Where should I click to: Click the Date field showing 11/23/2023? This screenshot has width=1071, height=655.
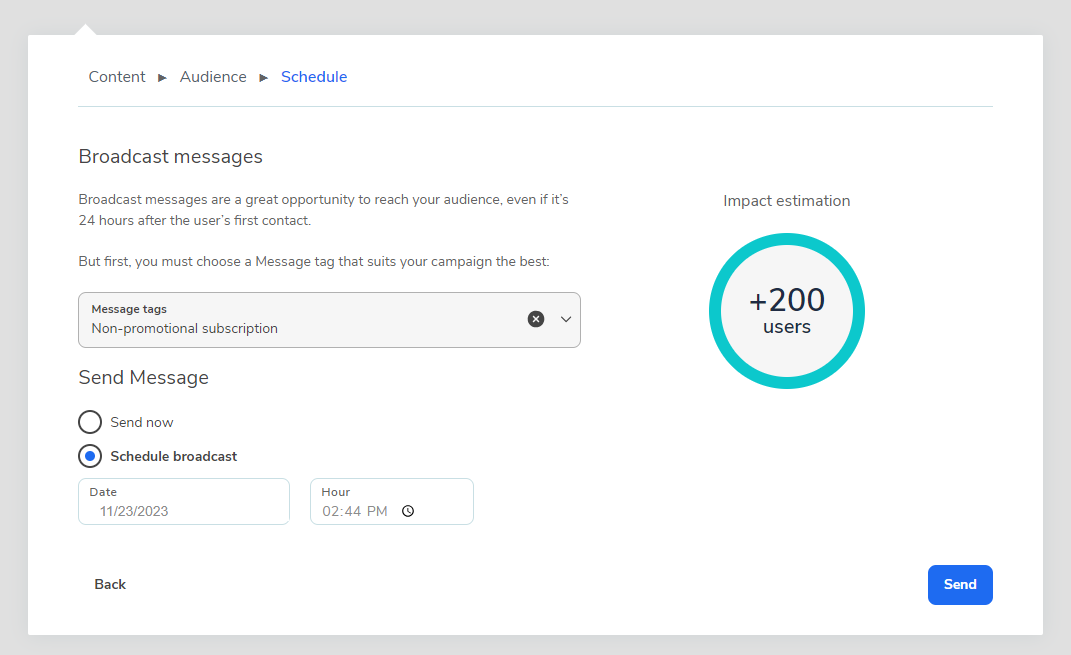[184, 502]
